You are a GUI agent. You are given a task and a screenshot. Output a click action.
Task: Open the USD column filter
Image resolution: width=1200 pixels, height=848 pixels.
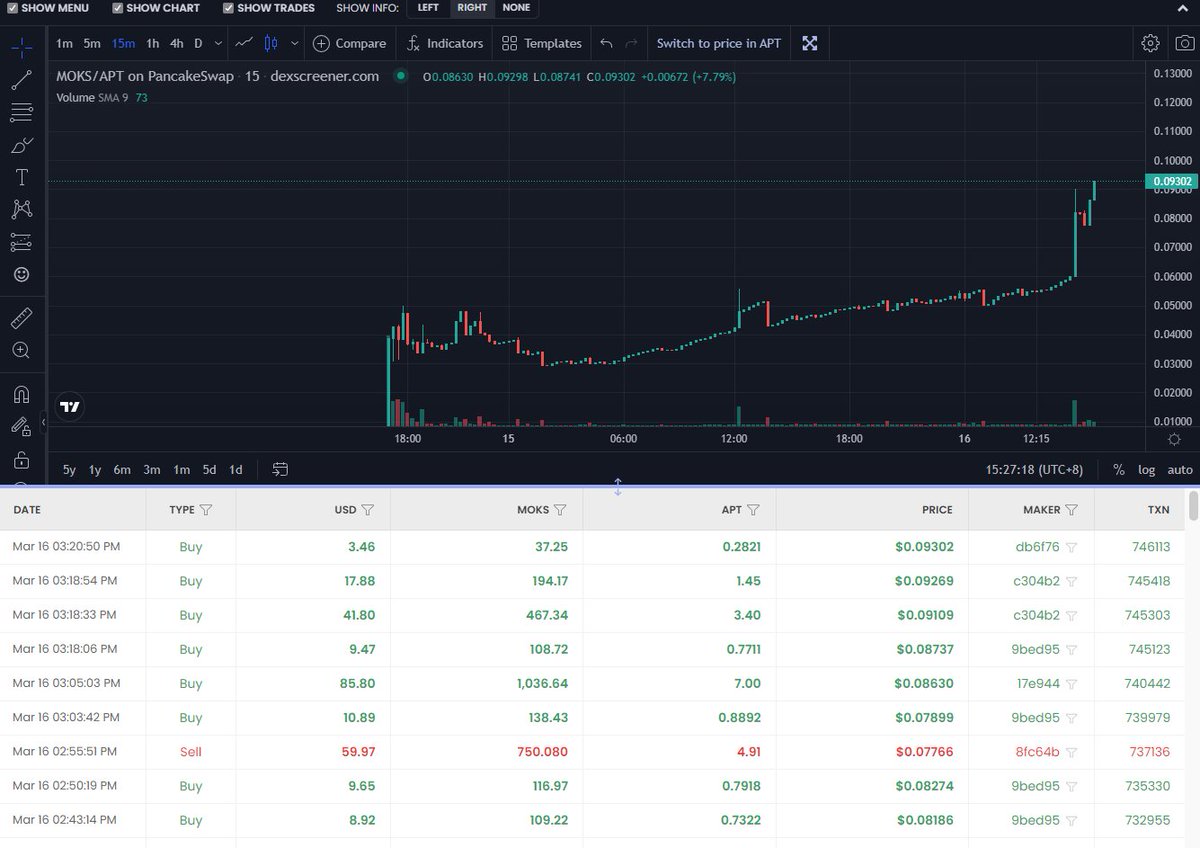369,510
